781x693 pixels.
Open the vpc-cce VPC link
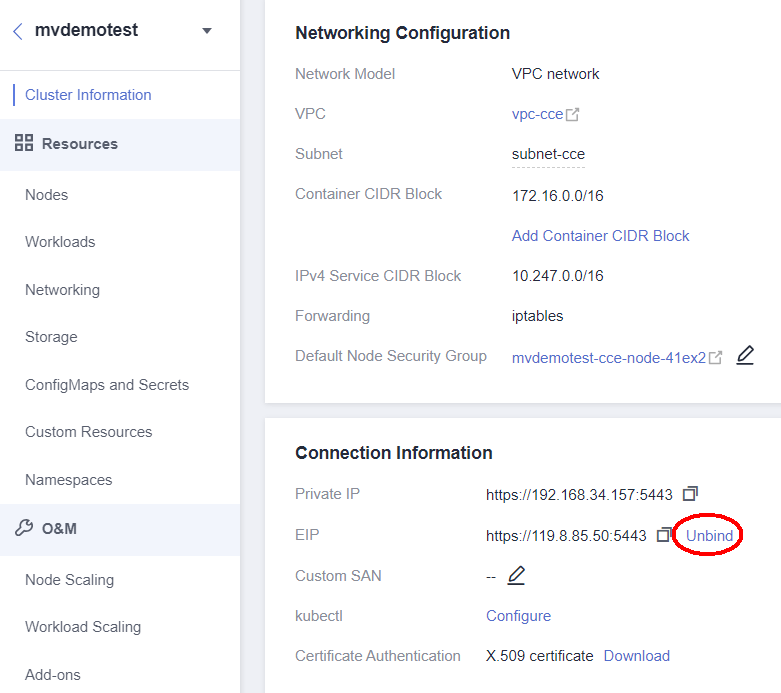click(x=537, y=114)
